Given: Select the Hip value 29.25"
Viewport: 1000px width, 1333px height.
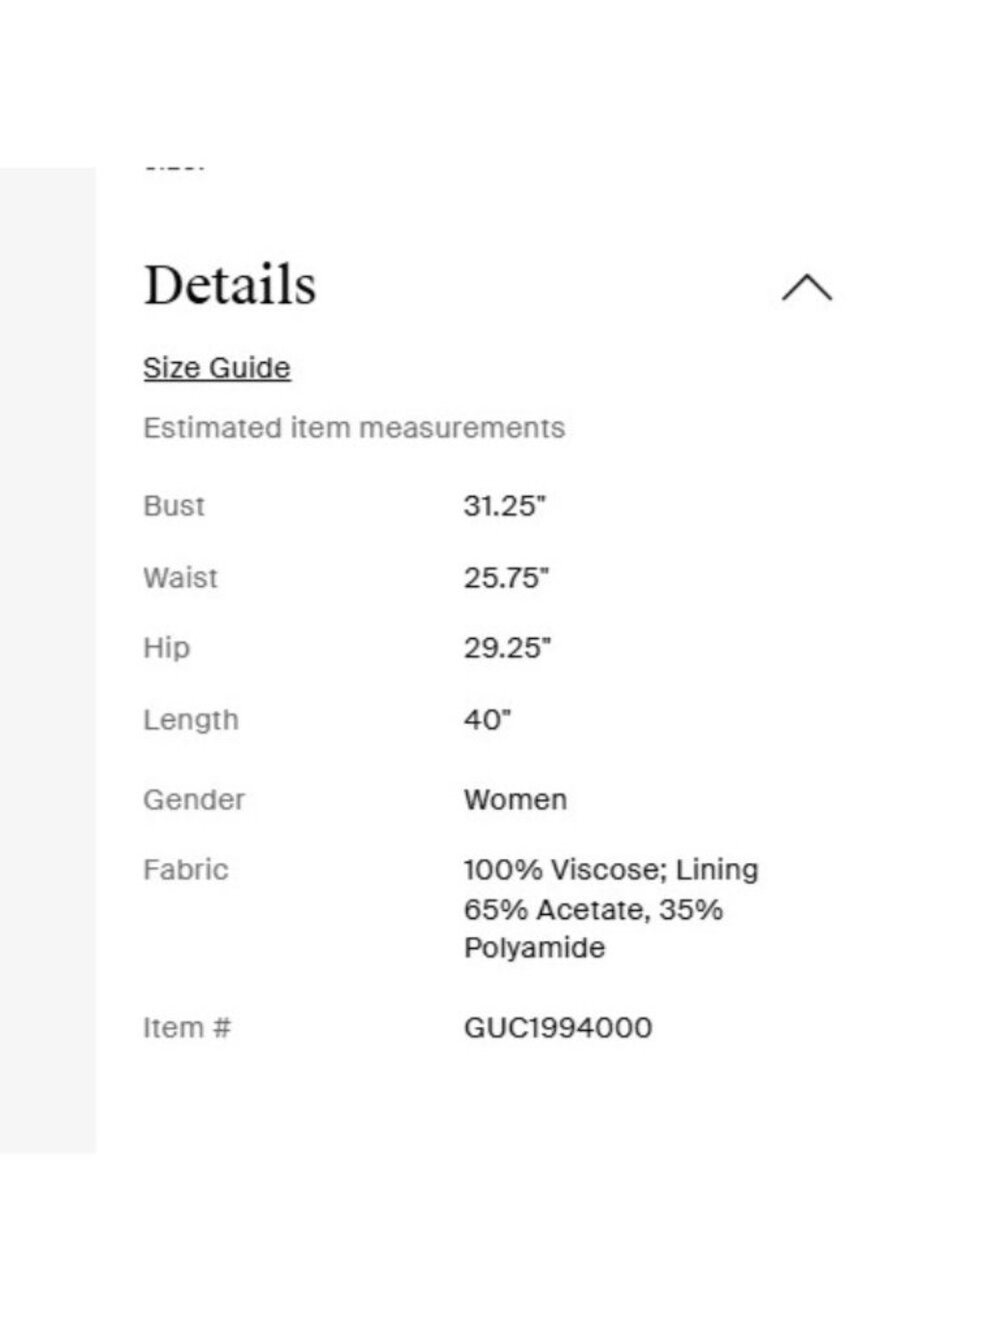Looking at the screenshot, I should click(507, 648).
